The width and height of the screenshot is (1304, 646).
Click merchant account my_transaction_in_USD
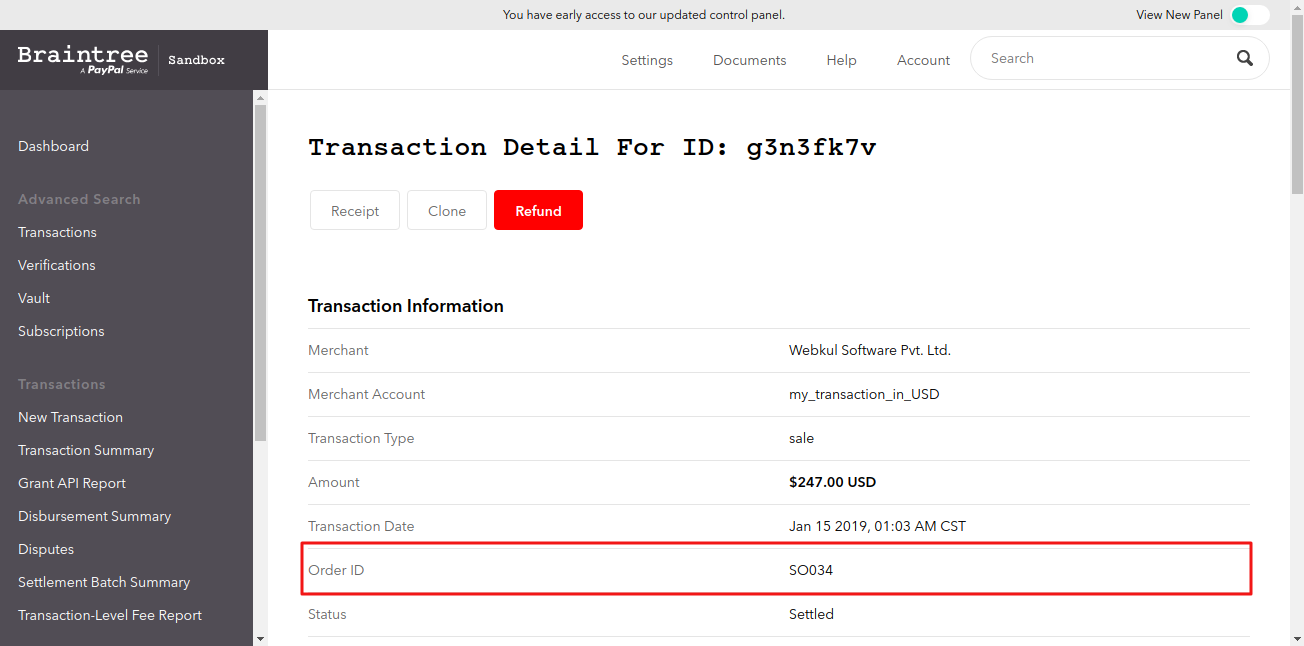864,394
